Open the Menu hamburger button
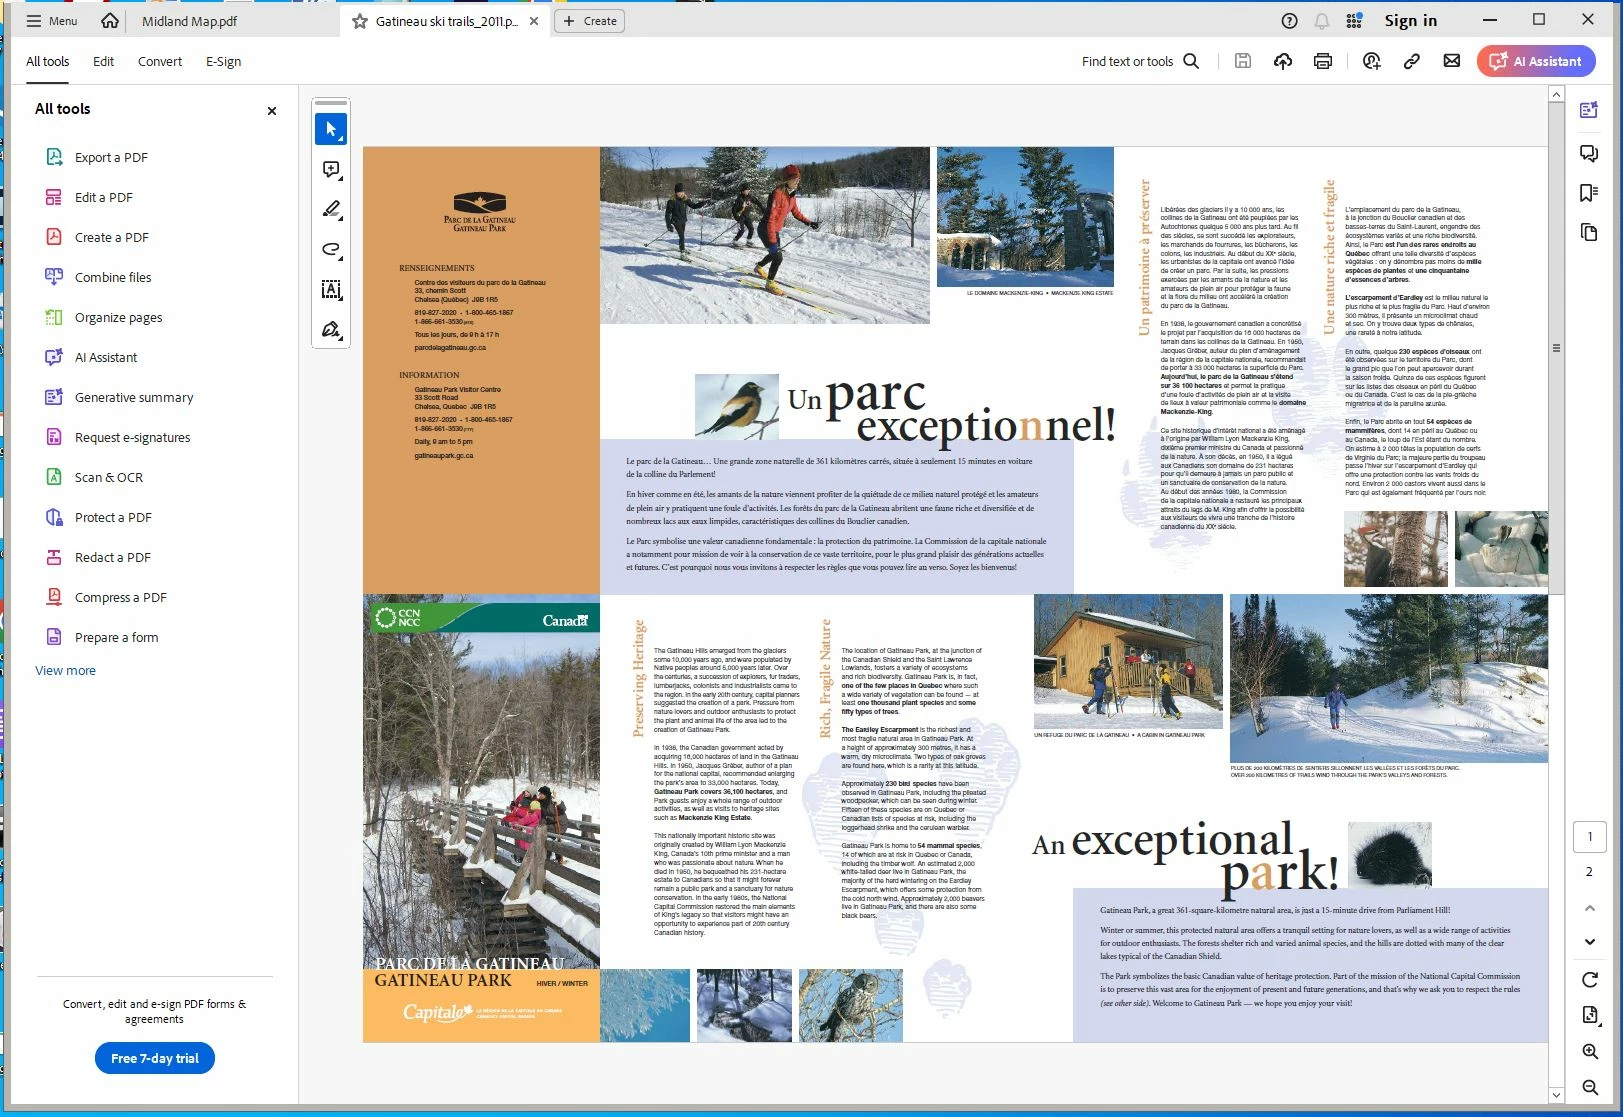The width and height of the screenshot is (1623, 1117). point(51,21)
